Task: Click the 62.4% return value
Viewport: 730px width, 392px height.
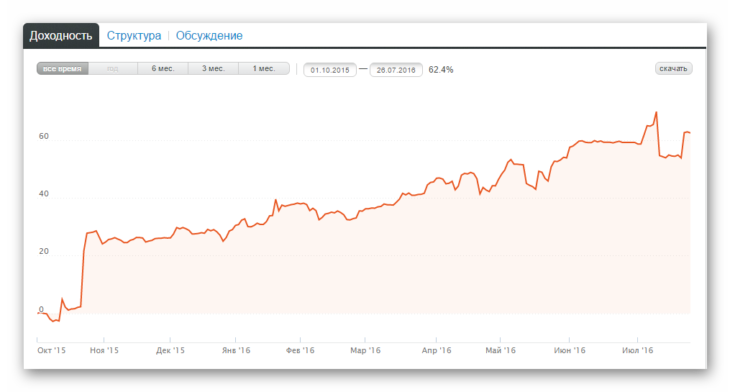Action: 440,70
